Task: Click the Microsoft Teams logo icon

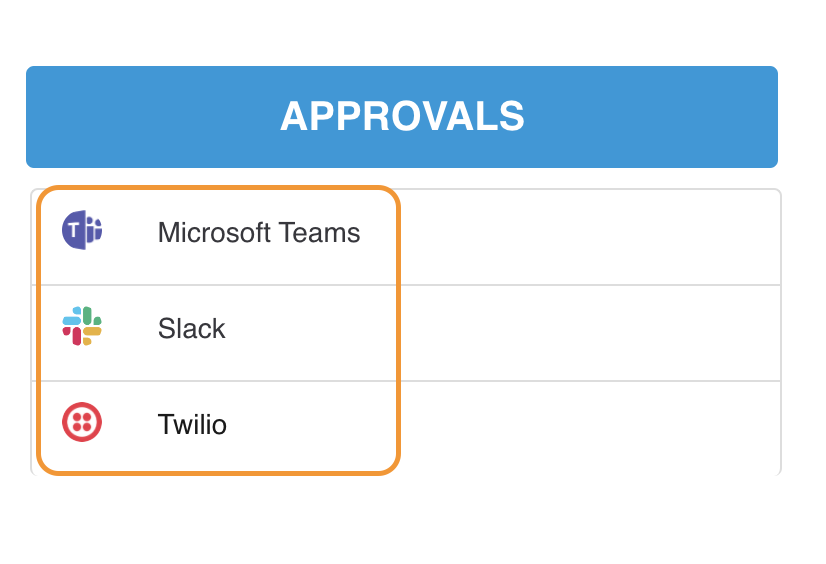Action: point(82,231)
